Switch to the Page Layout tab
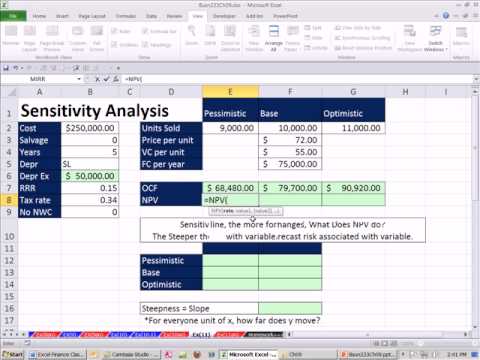Screen dimensions: 480x360 coord(92,16)
